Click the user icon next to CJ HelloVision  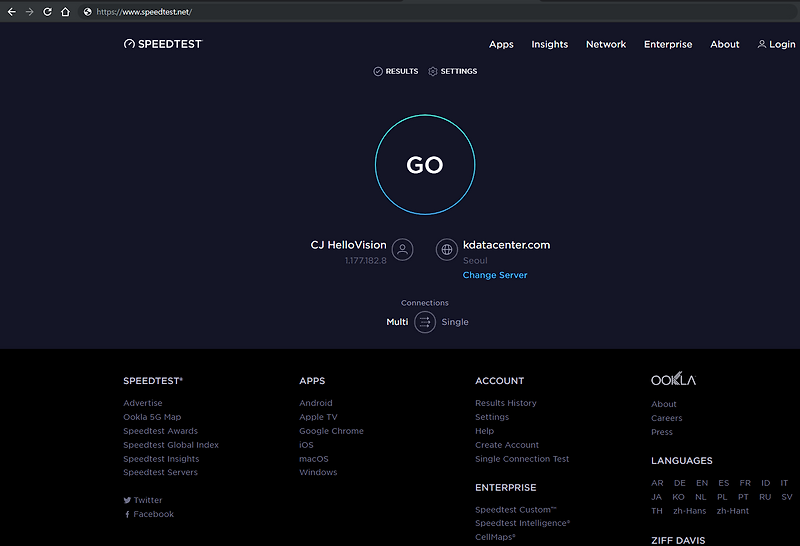tap(403, 250)
